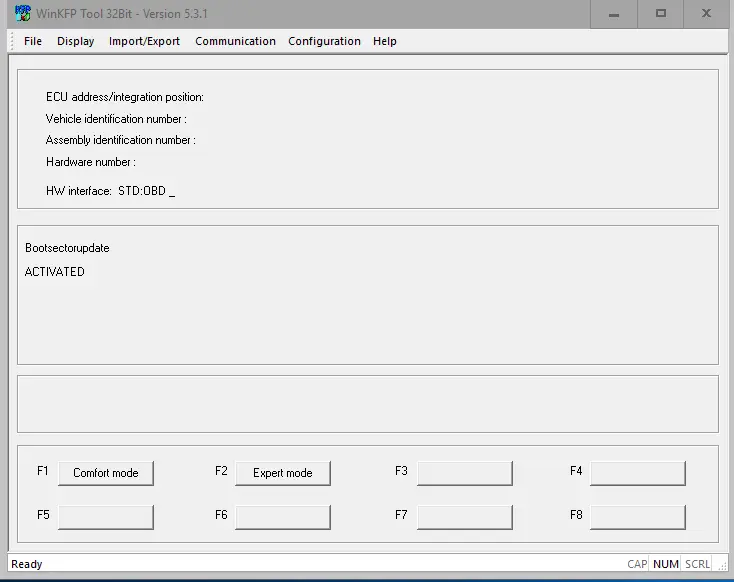Select the ACTIVATED status text

pos(54,272)
